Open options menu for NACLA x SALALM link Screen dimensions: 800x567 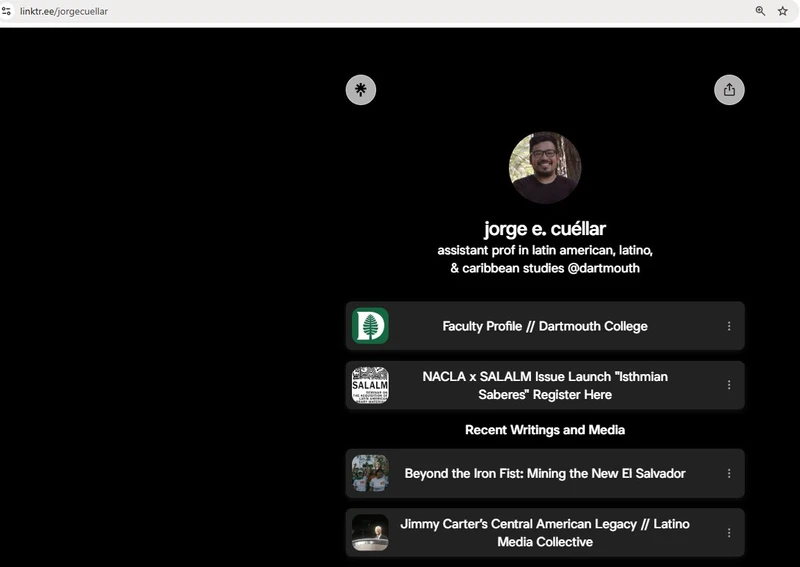click(729, 385)
